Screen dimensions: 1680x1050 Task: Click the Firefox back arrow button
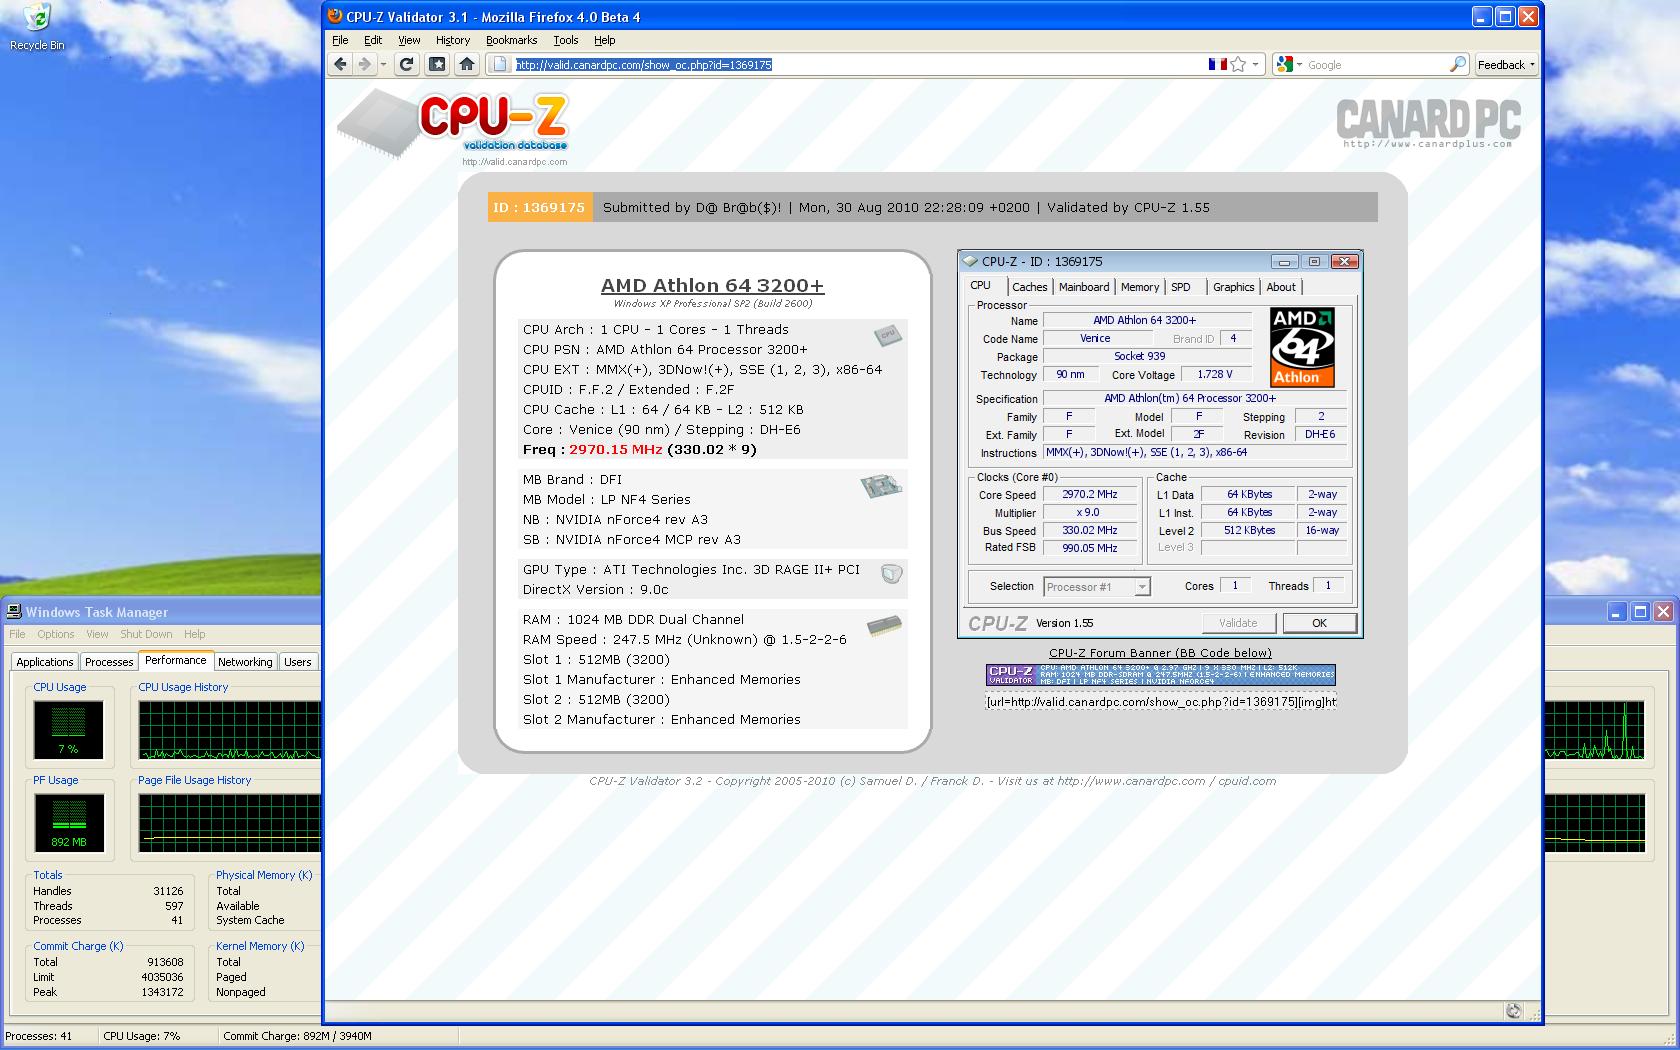[x=341, y=64]
